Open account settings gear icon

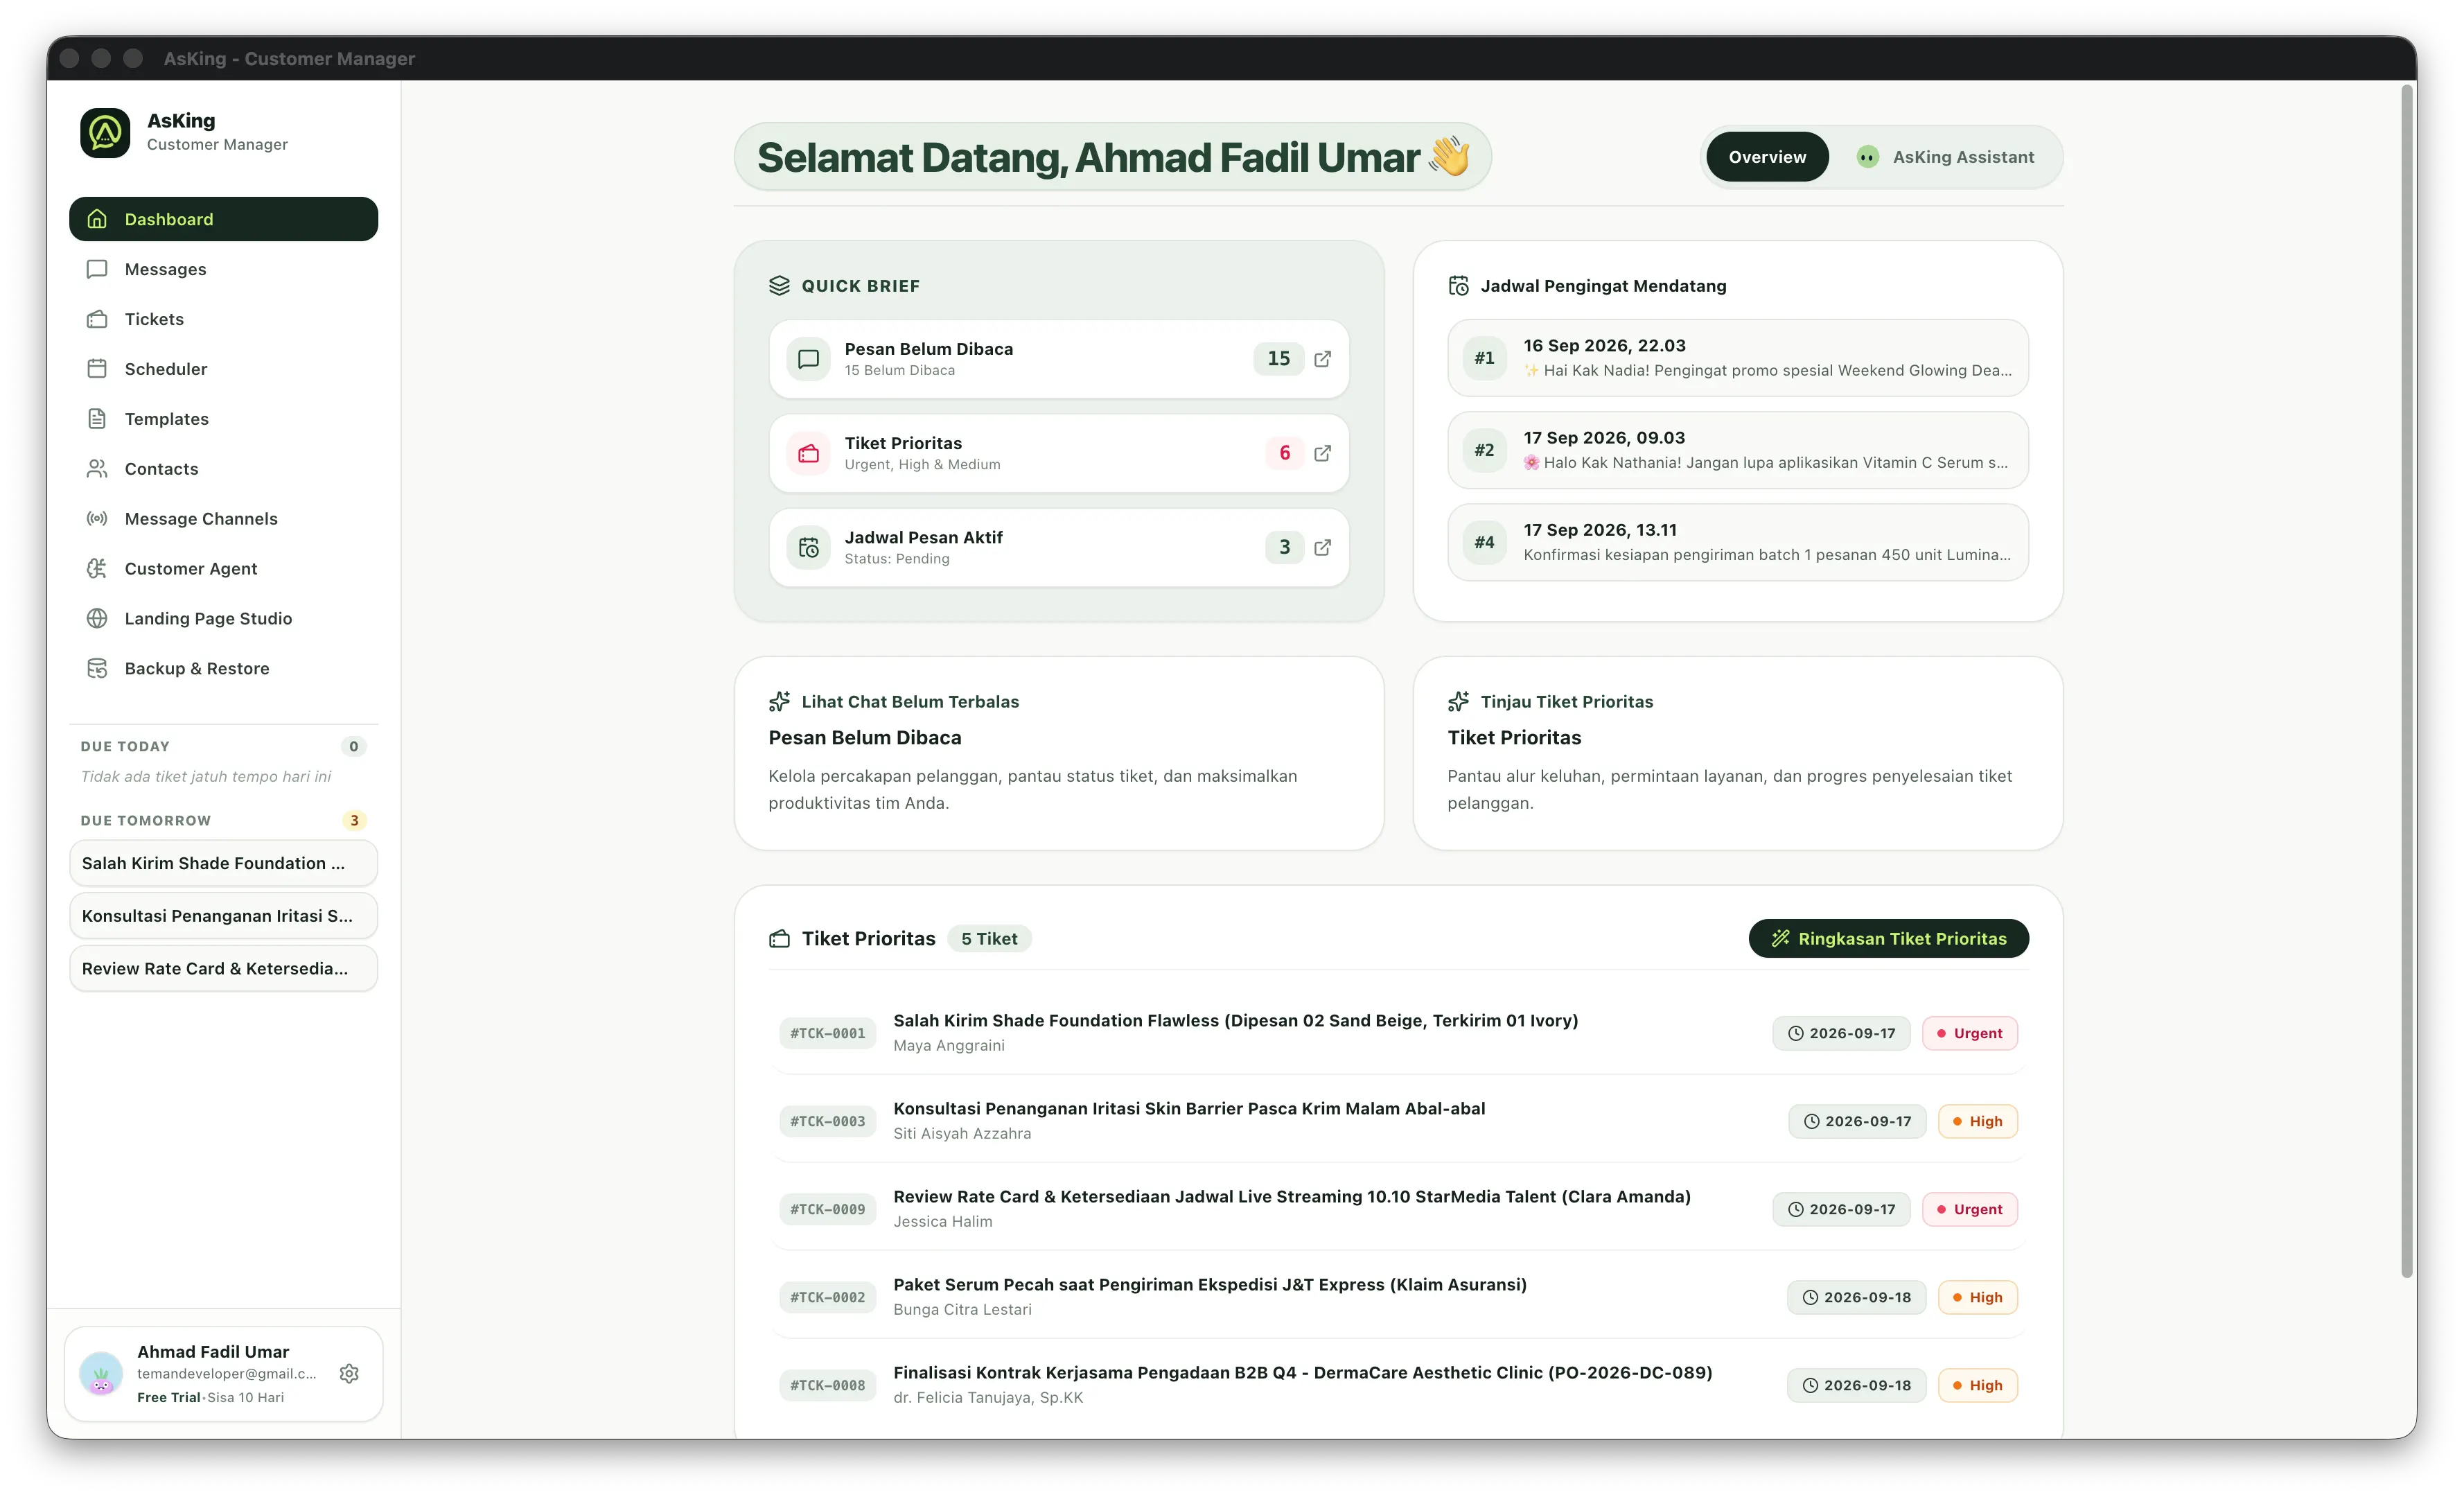tap(349, 1374)
